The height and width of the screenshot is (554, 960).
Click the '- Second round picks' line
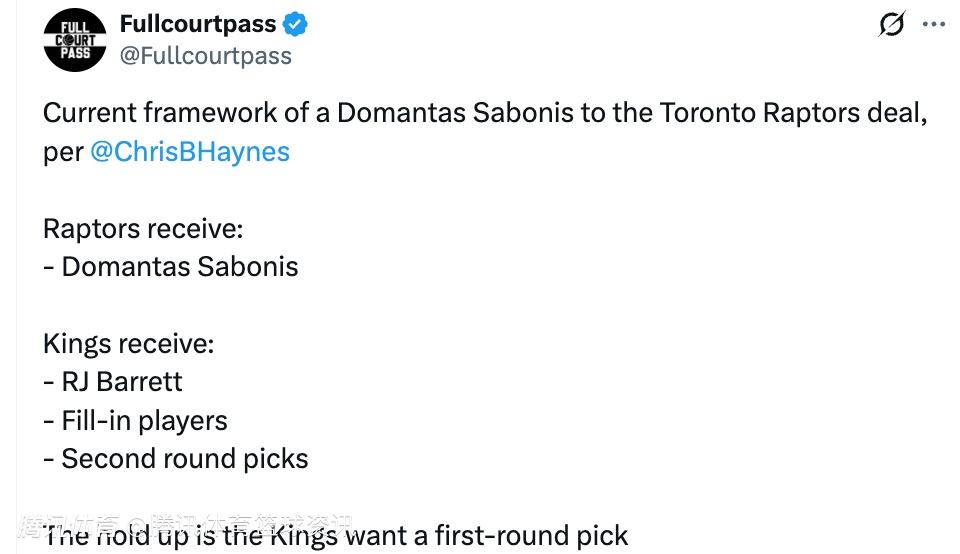[176, 458]
